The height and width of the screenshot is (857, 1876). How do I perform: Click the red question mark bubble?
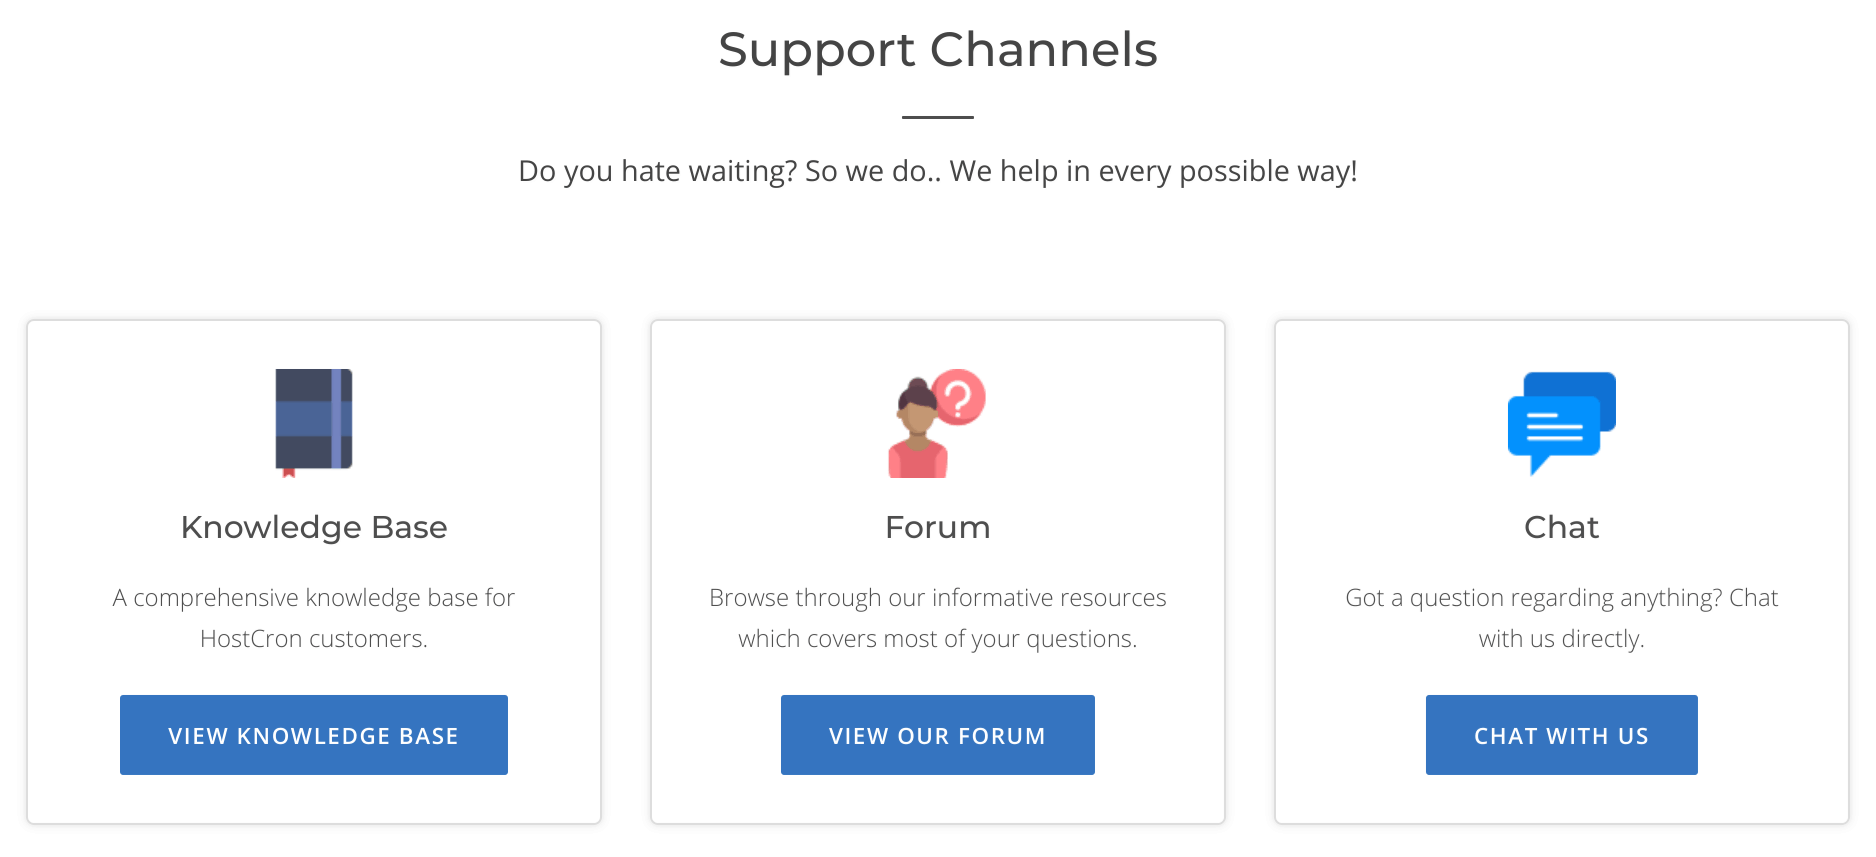point(959,397)
